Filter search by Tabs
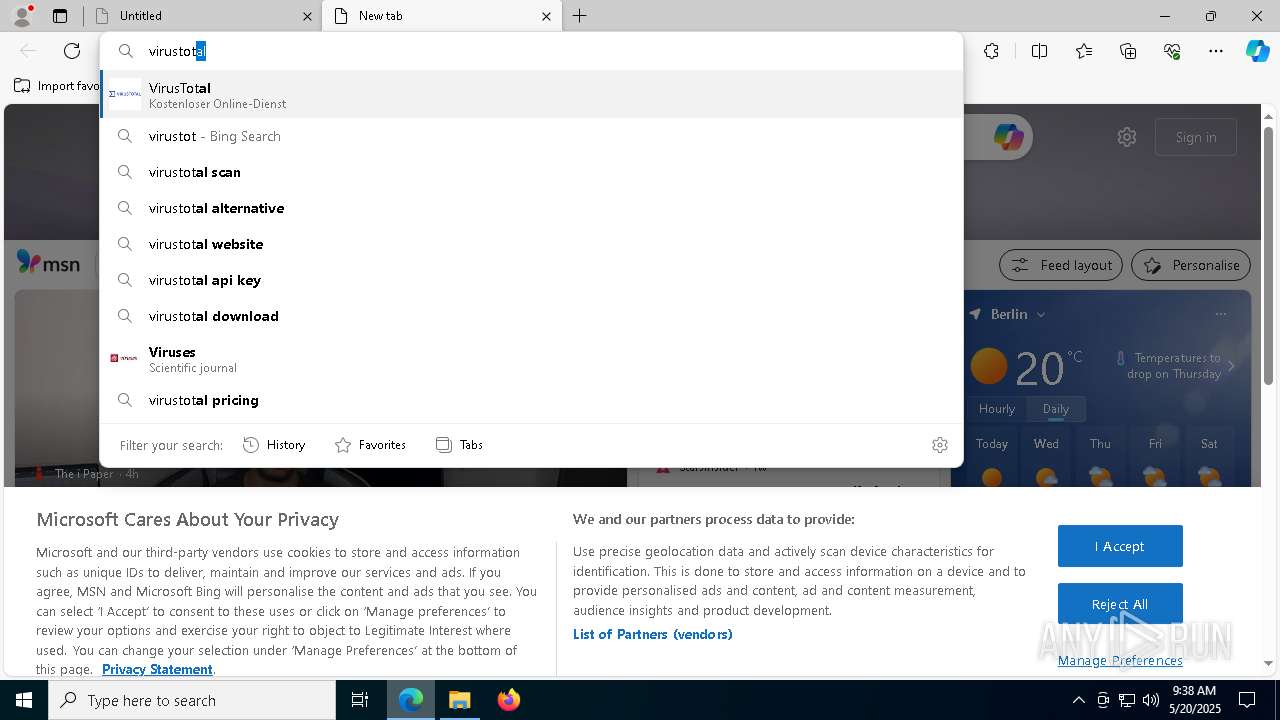 point(460,445)
